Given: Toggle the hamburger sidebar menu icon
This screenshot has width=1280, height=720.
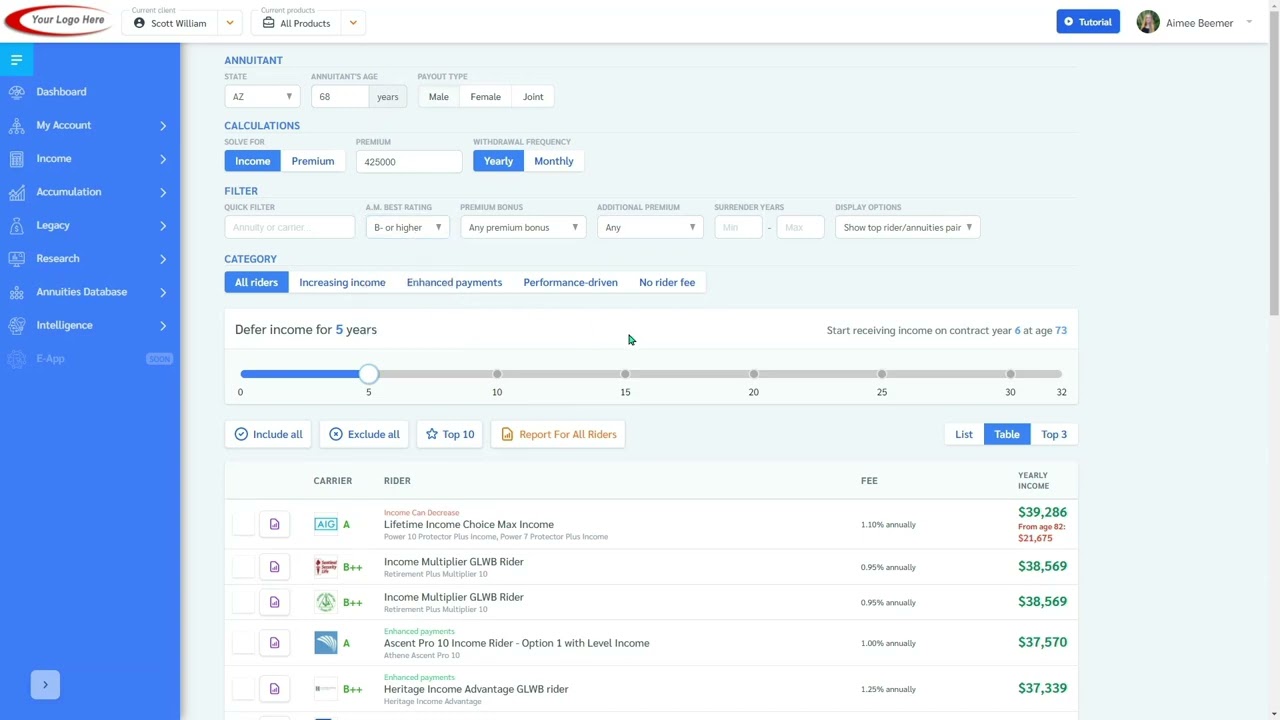Looking at the screenshot, I should point(16,60).
